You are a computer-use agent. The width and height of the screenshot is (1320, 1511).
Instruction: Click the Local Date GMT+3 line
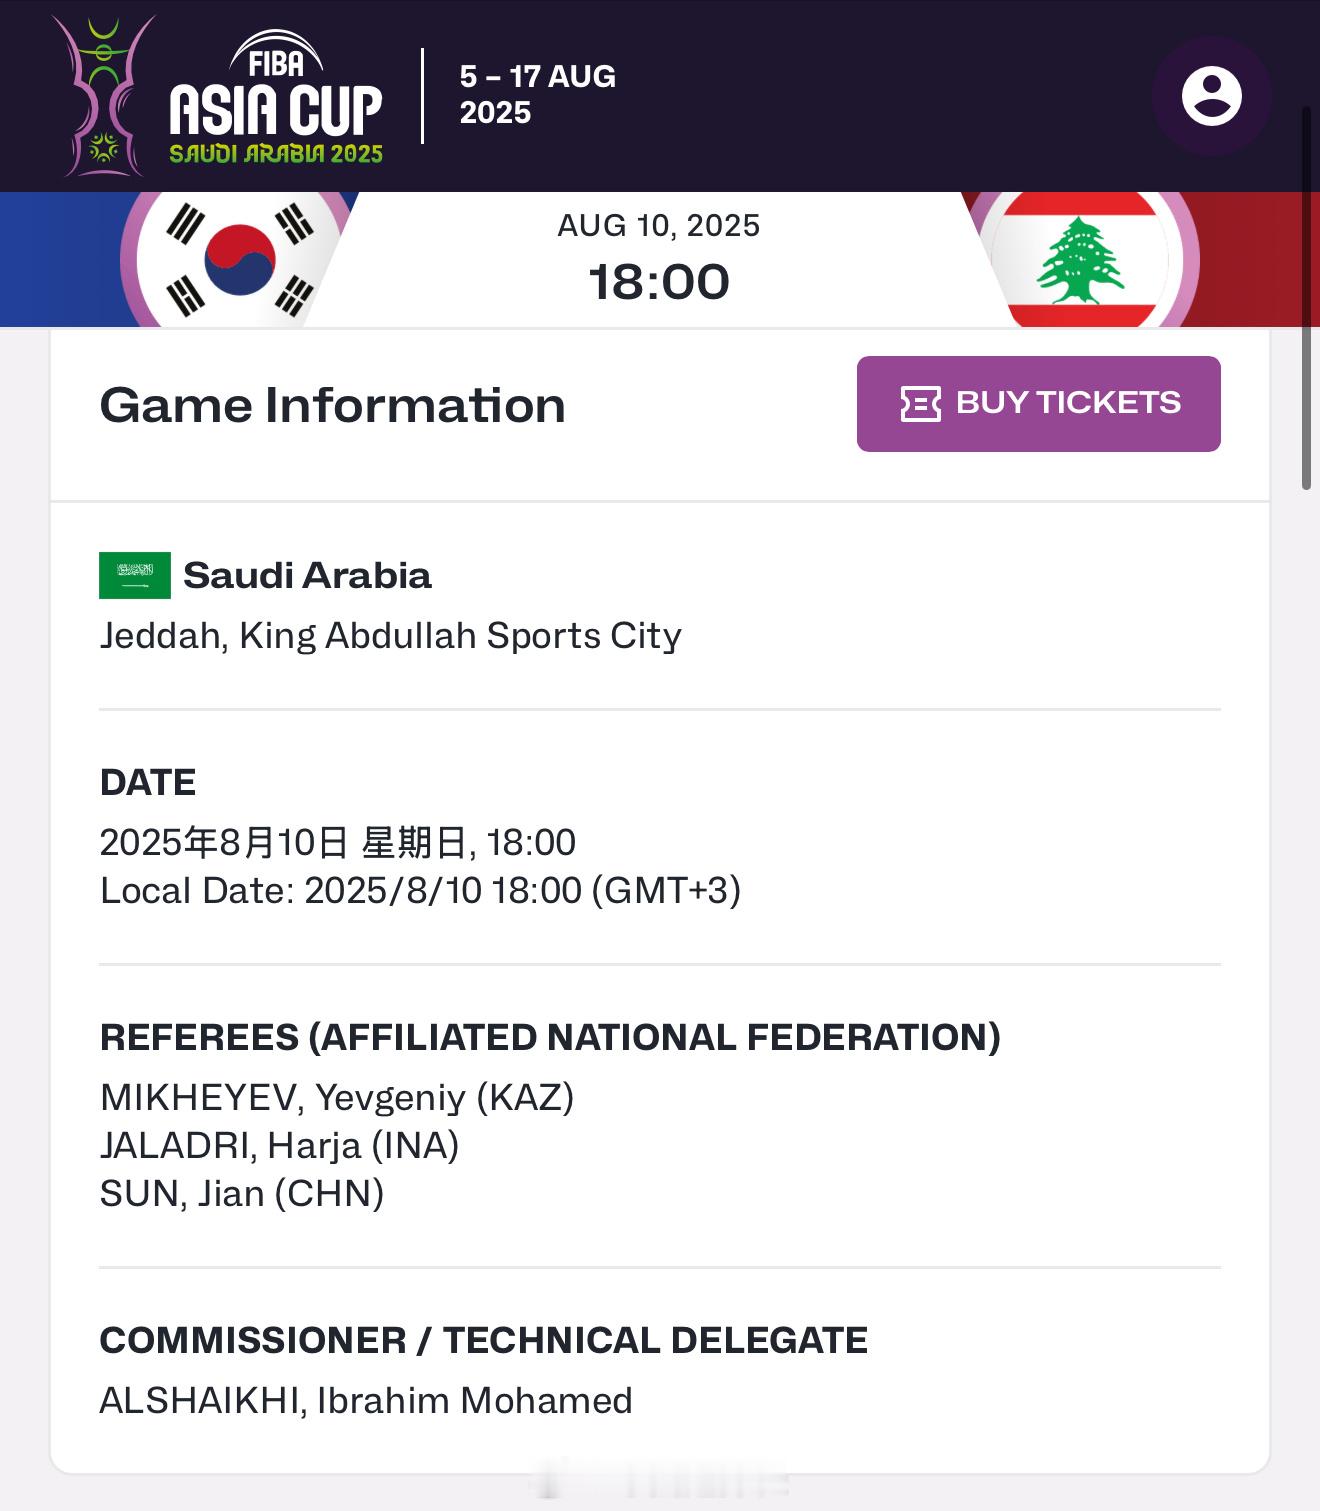(x=420, y=891)
